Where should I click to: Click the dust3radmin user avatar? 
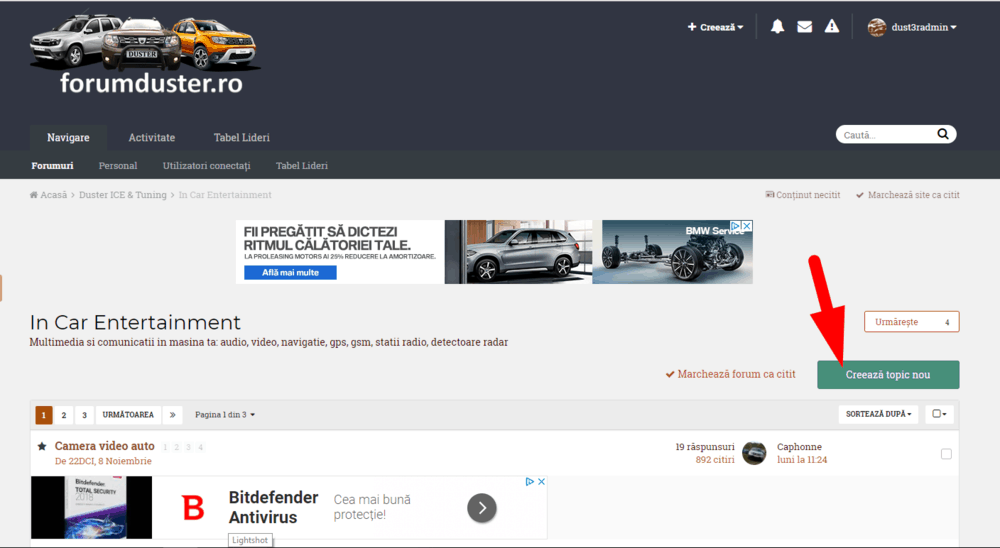(x=877, y=27)
